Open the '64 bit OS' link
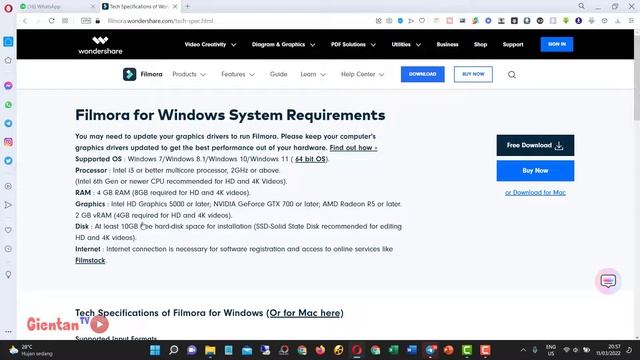This screenshot has height=360, width=640. (310, 159)
